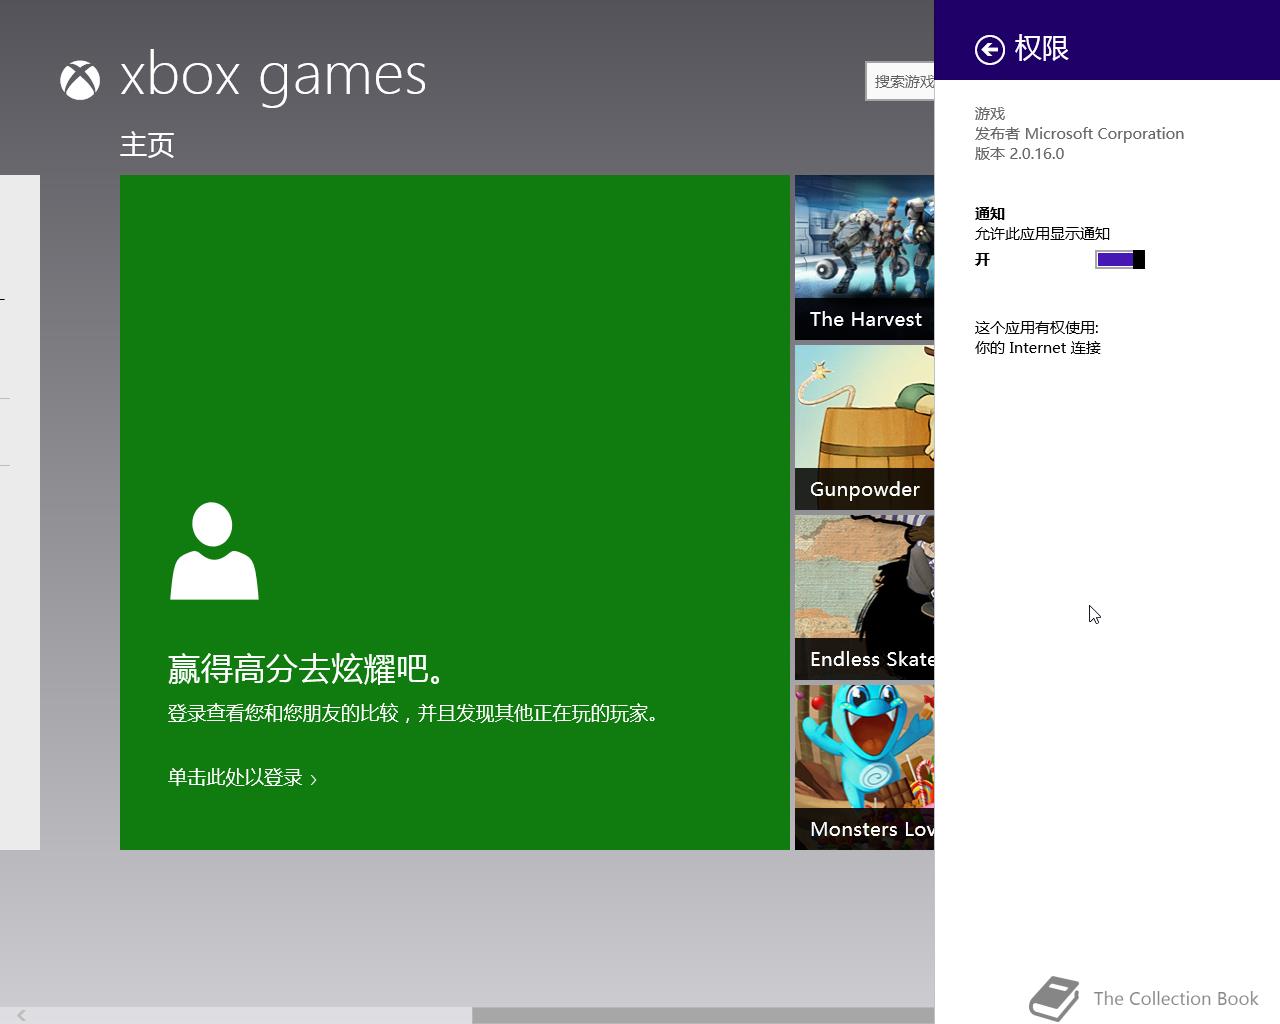Click the 单击此处以登录 sign-in link
Image resolution: width=1280 pixels, height=1024 pixels.
tap(242, 778)
